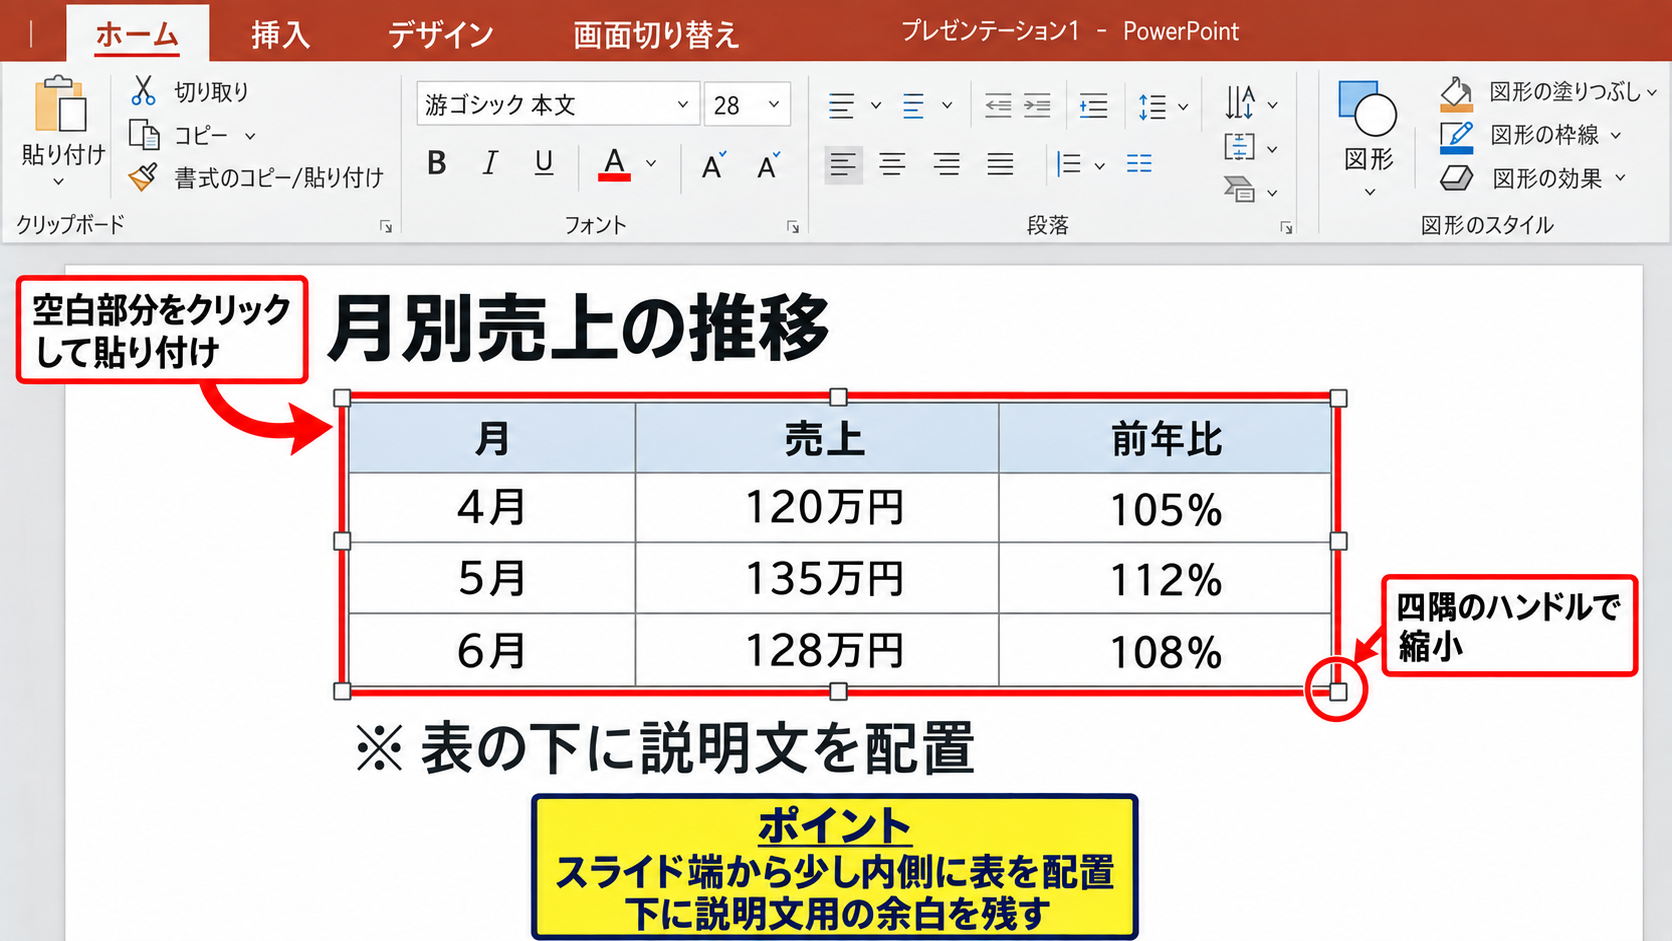Click the bottom-right corner resize handle of table
Screen dimensions: 1672x941
[1338, 691]
